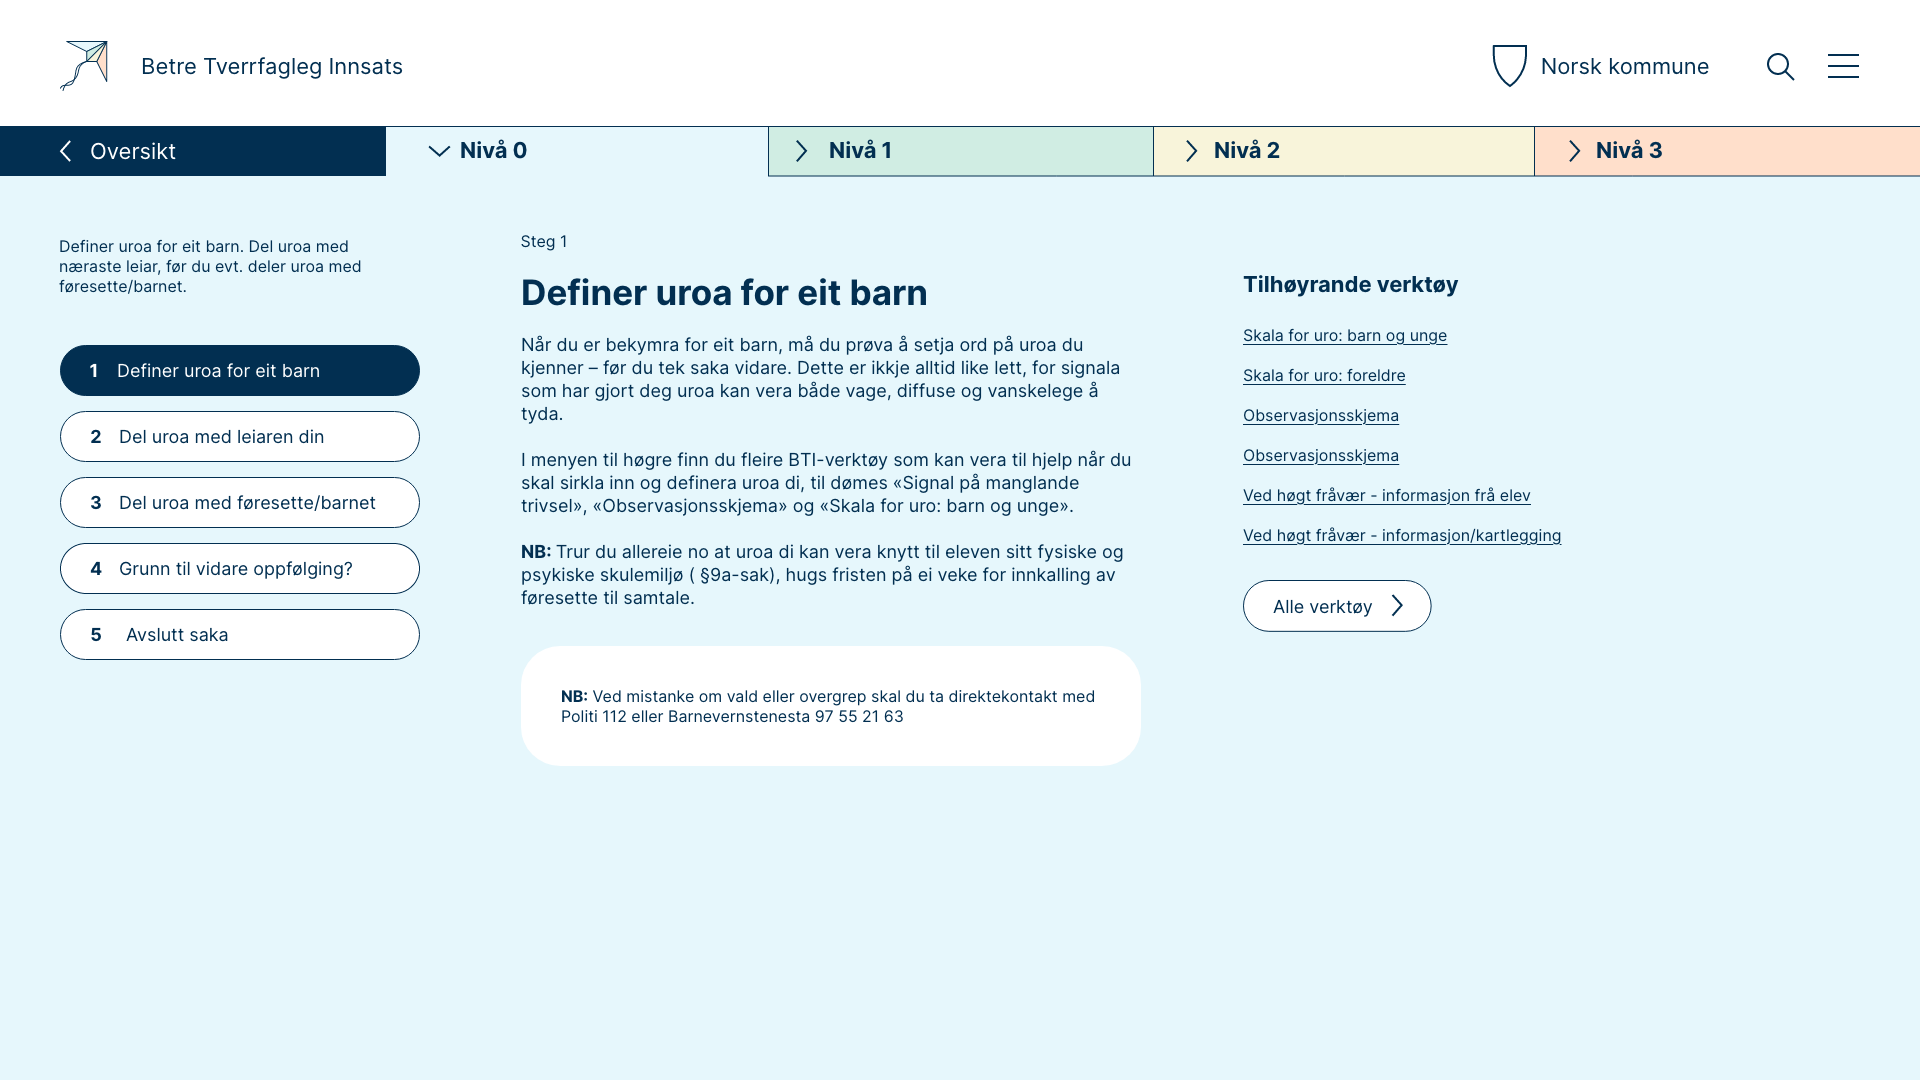Expand the Nivå 3 tab chevron

click(x=1574, y=151)
